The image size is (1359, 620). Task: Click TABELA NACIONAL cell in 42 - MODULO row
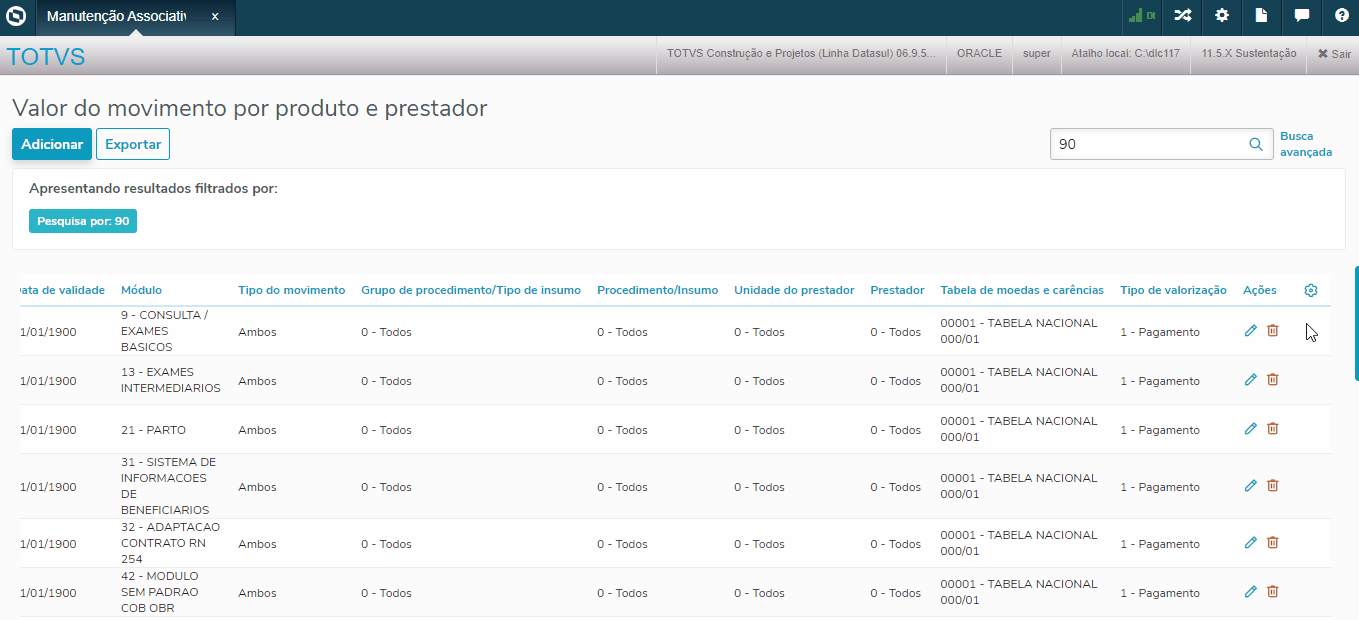pyautogui.click(x=1019, y=592)
